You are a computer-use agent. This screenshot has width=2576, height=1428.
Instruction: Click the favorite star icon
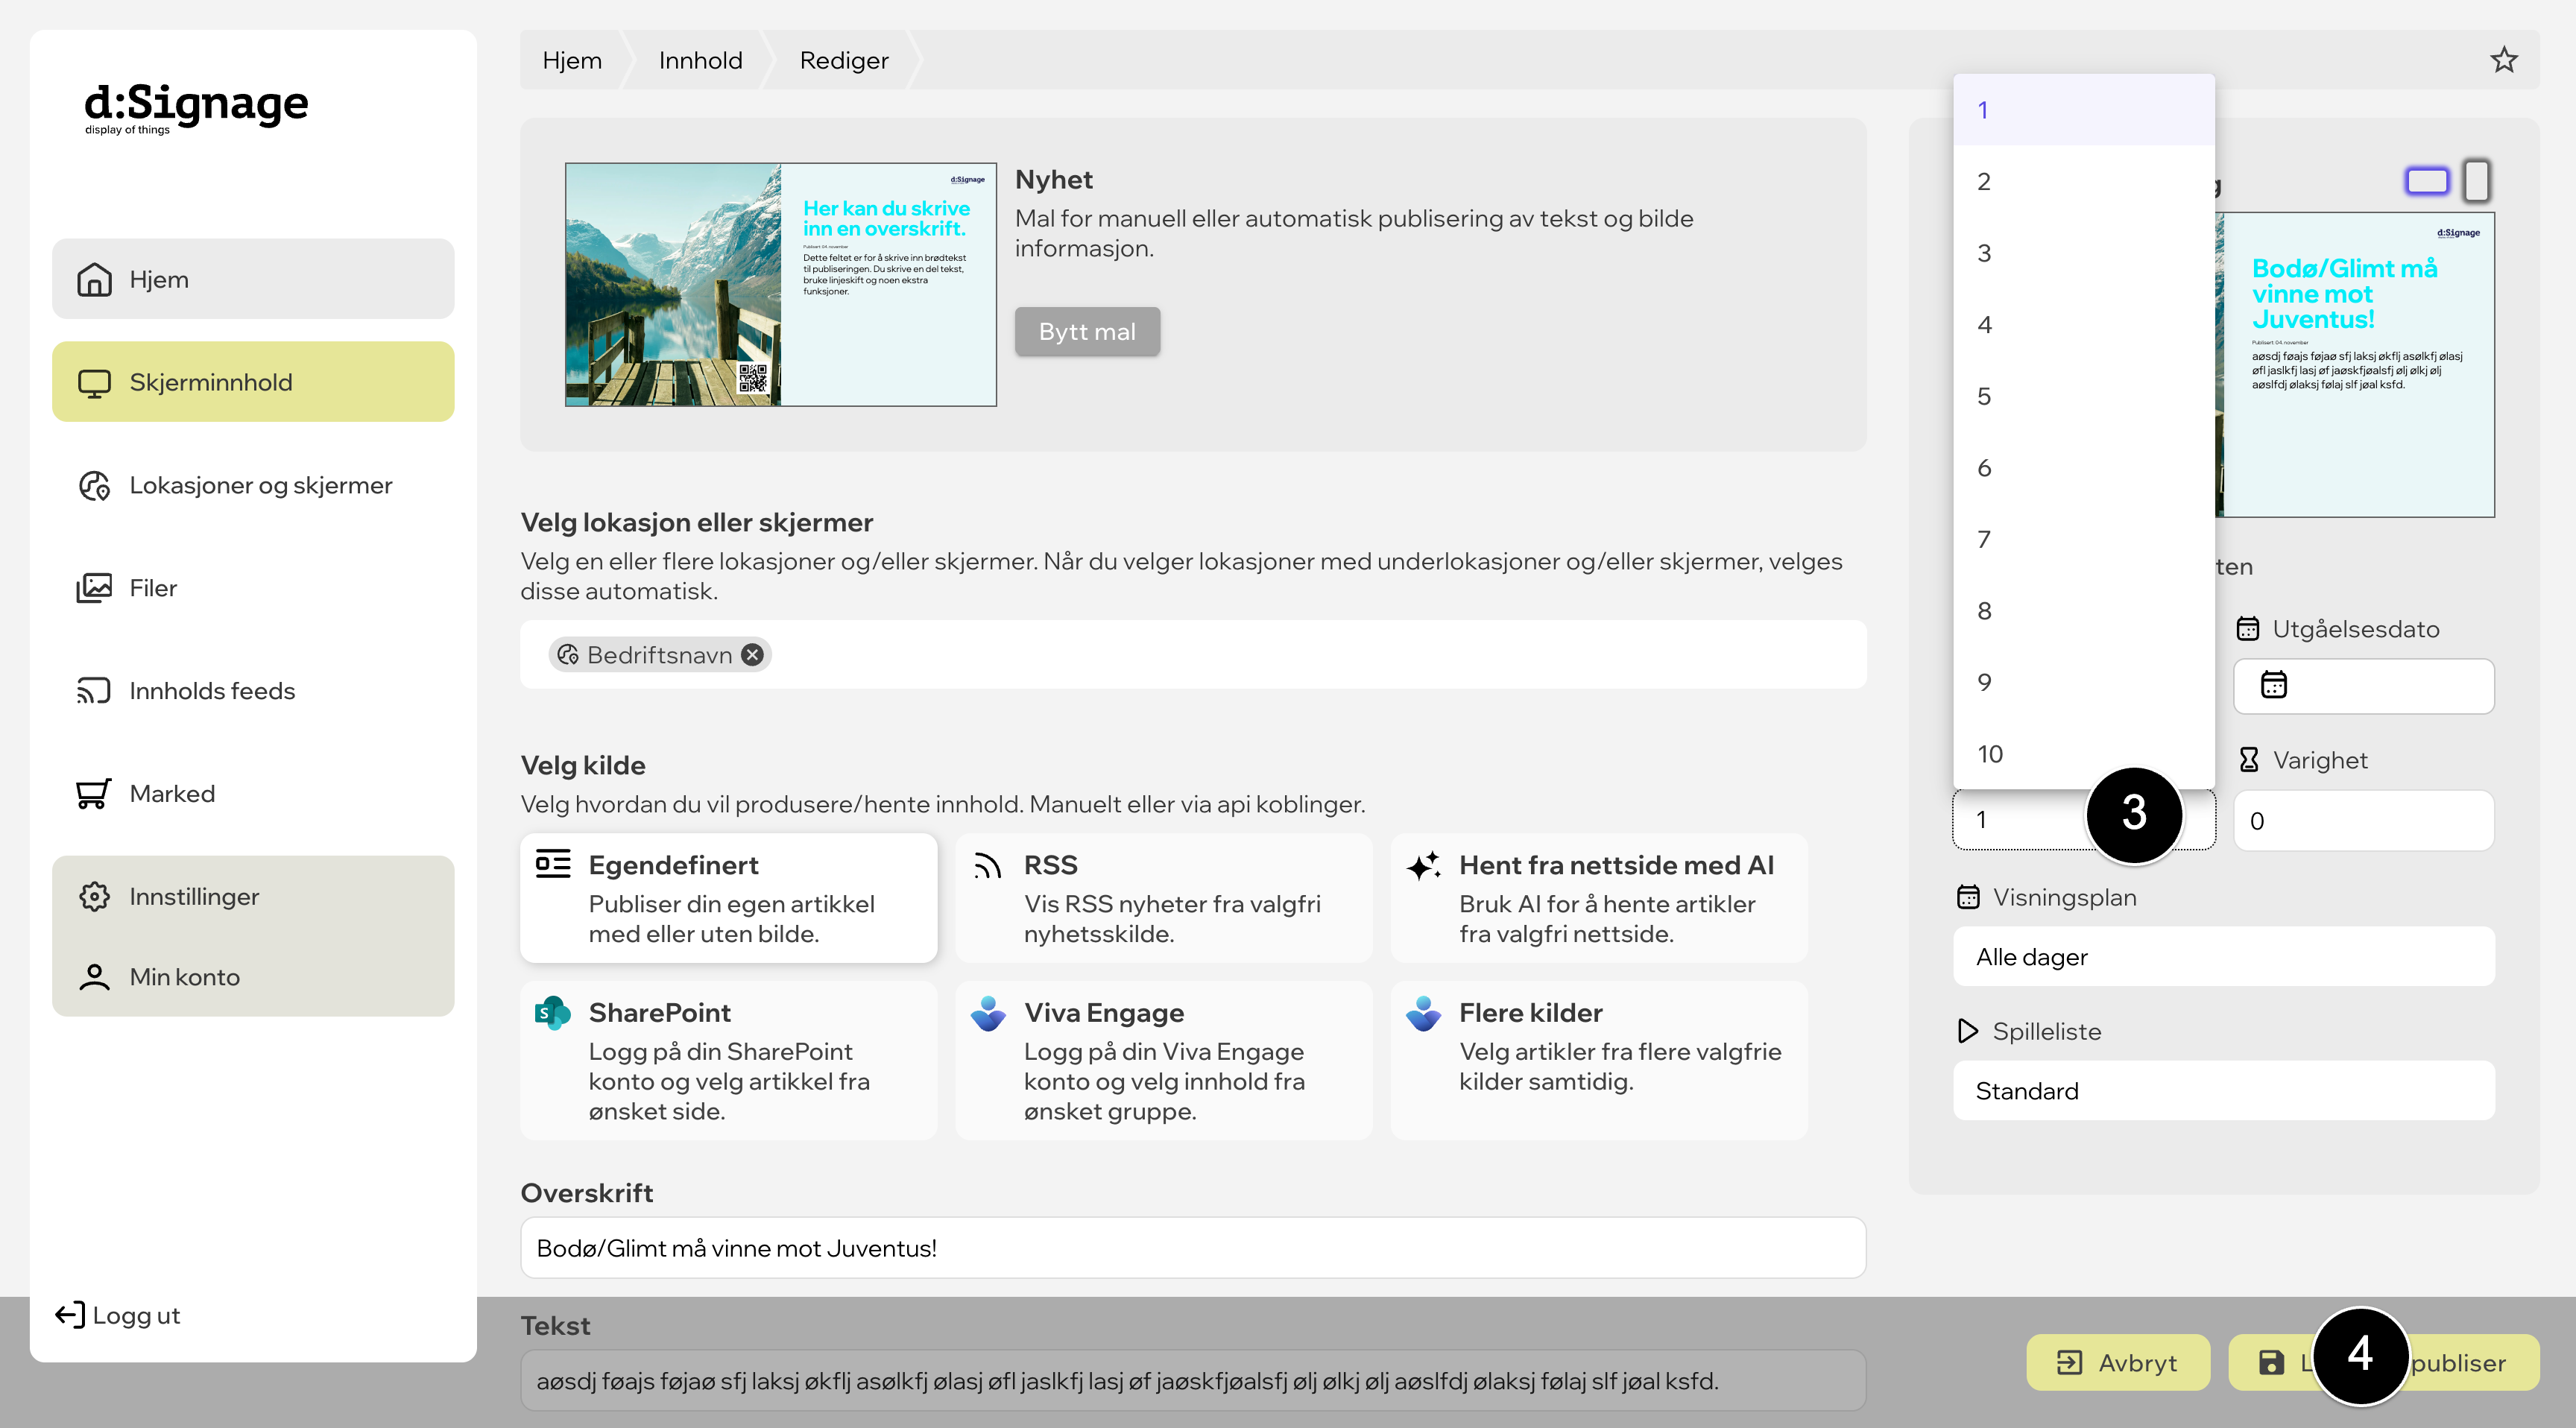click(x=2503, y=60)
